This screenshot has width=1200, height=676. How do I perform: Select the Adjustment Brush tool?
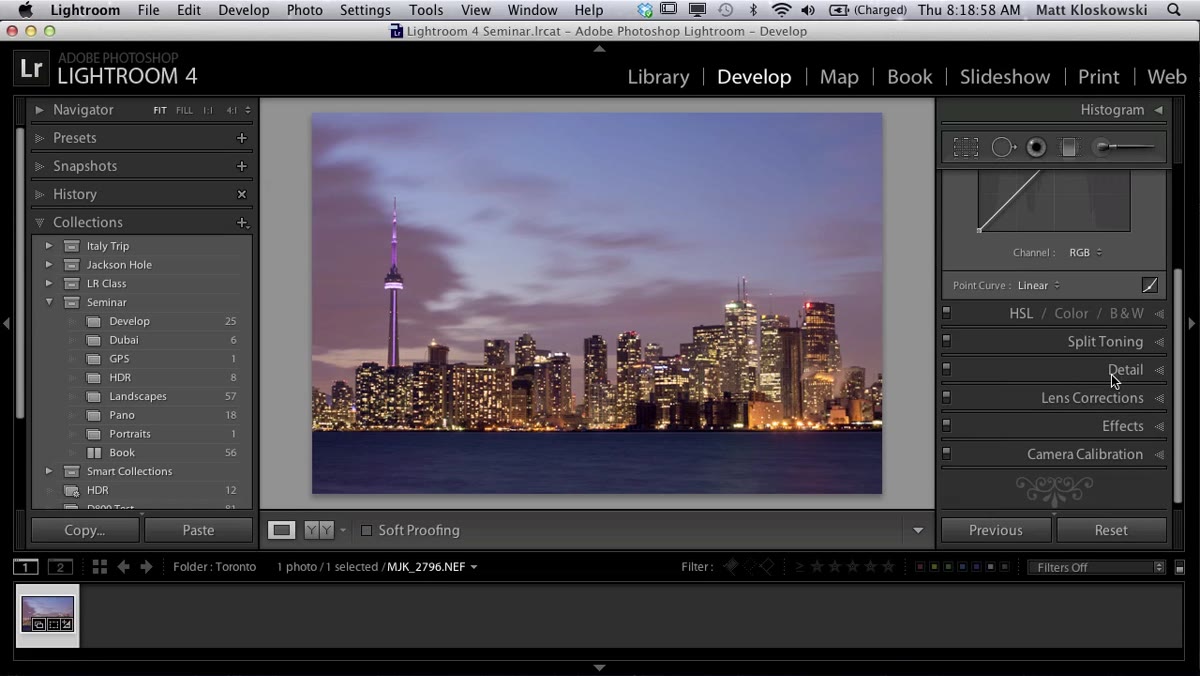(x=1125, y=148)
